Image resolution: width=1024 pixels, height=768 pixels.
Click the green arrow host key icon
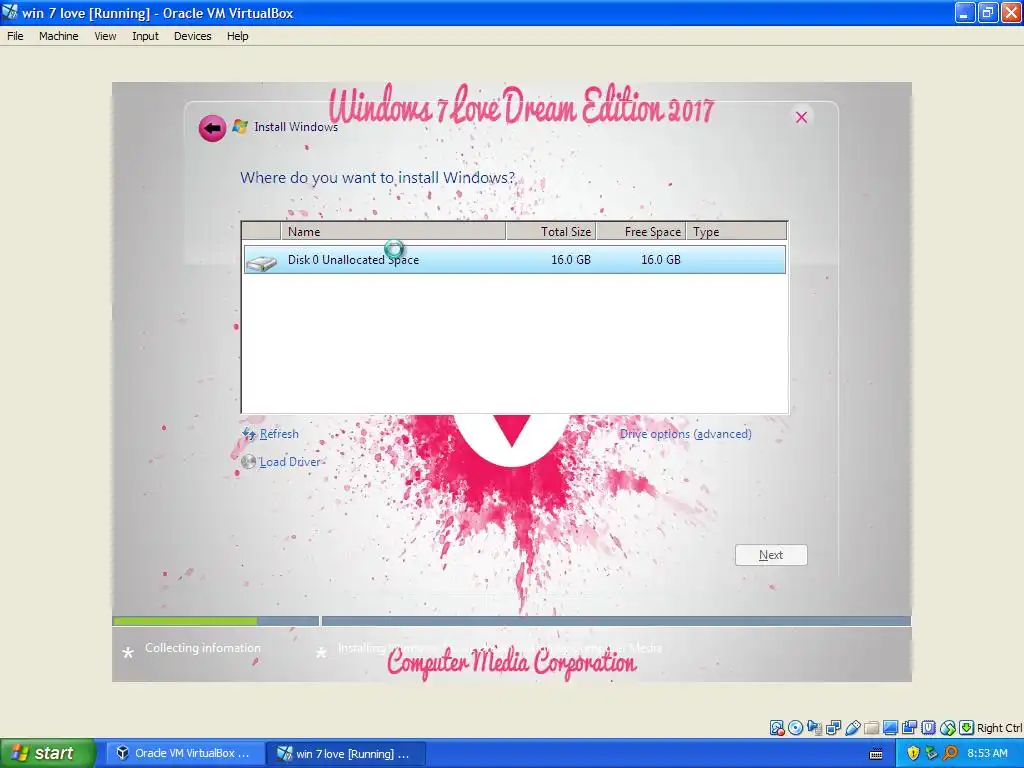pyautogui.click(x=967, y=728)
